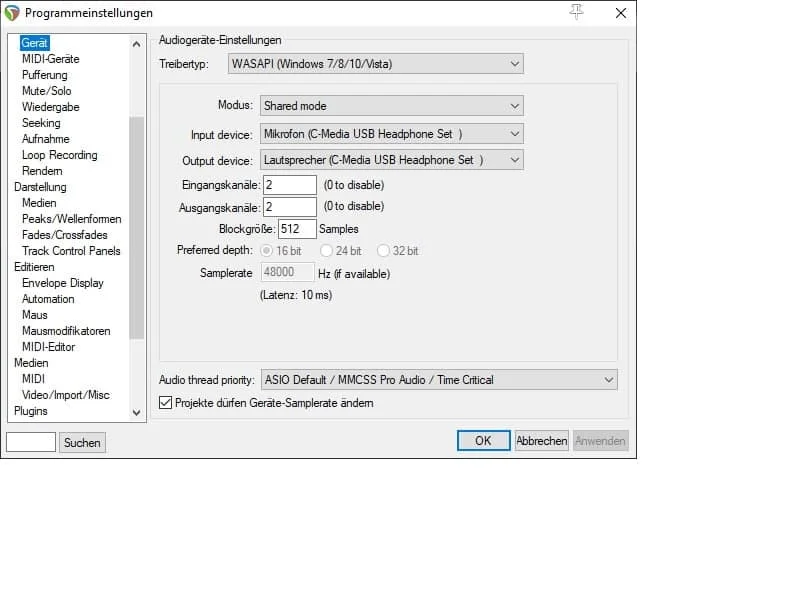Open the Pufferung settings page

44,74
